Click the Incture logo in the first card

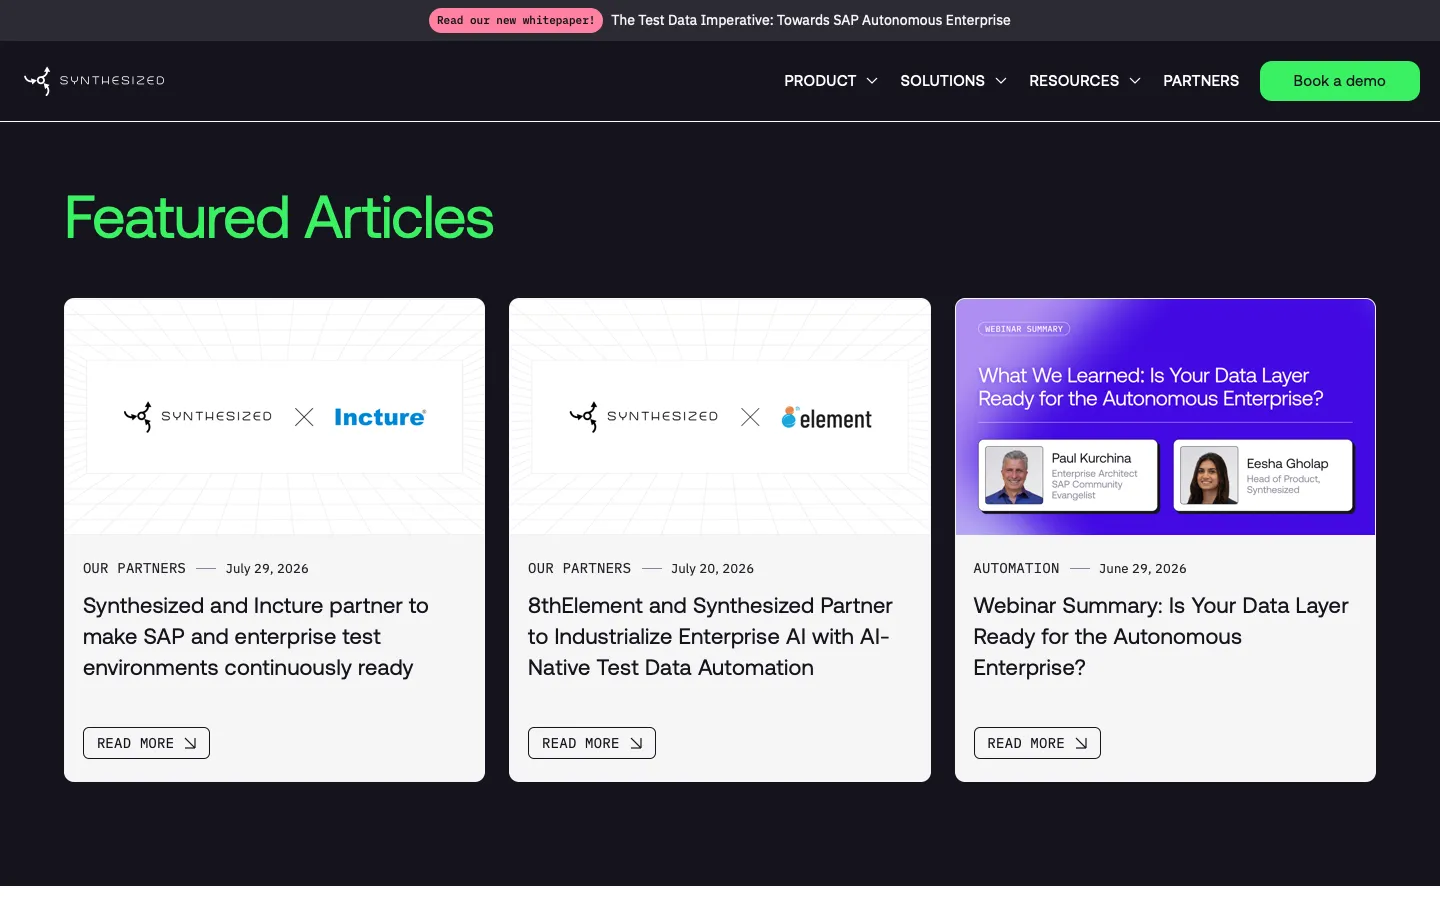pyautogui.click(x=380, y=417)
